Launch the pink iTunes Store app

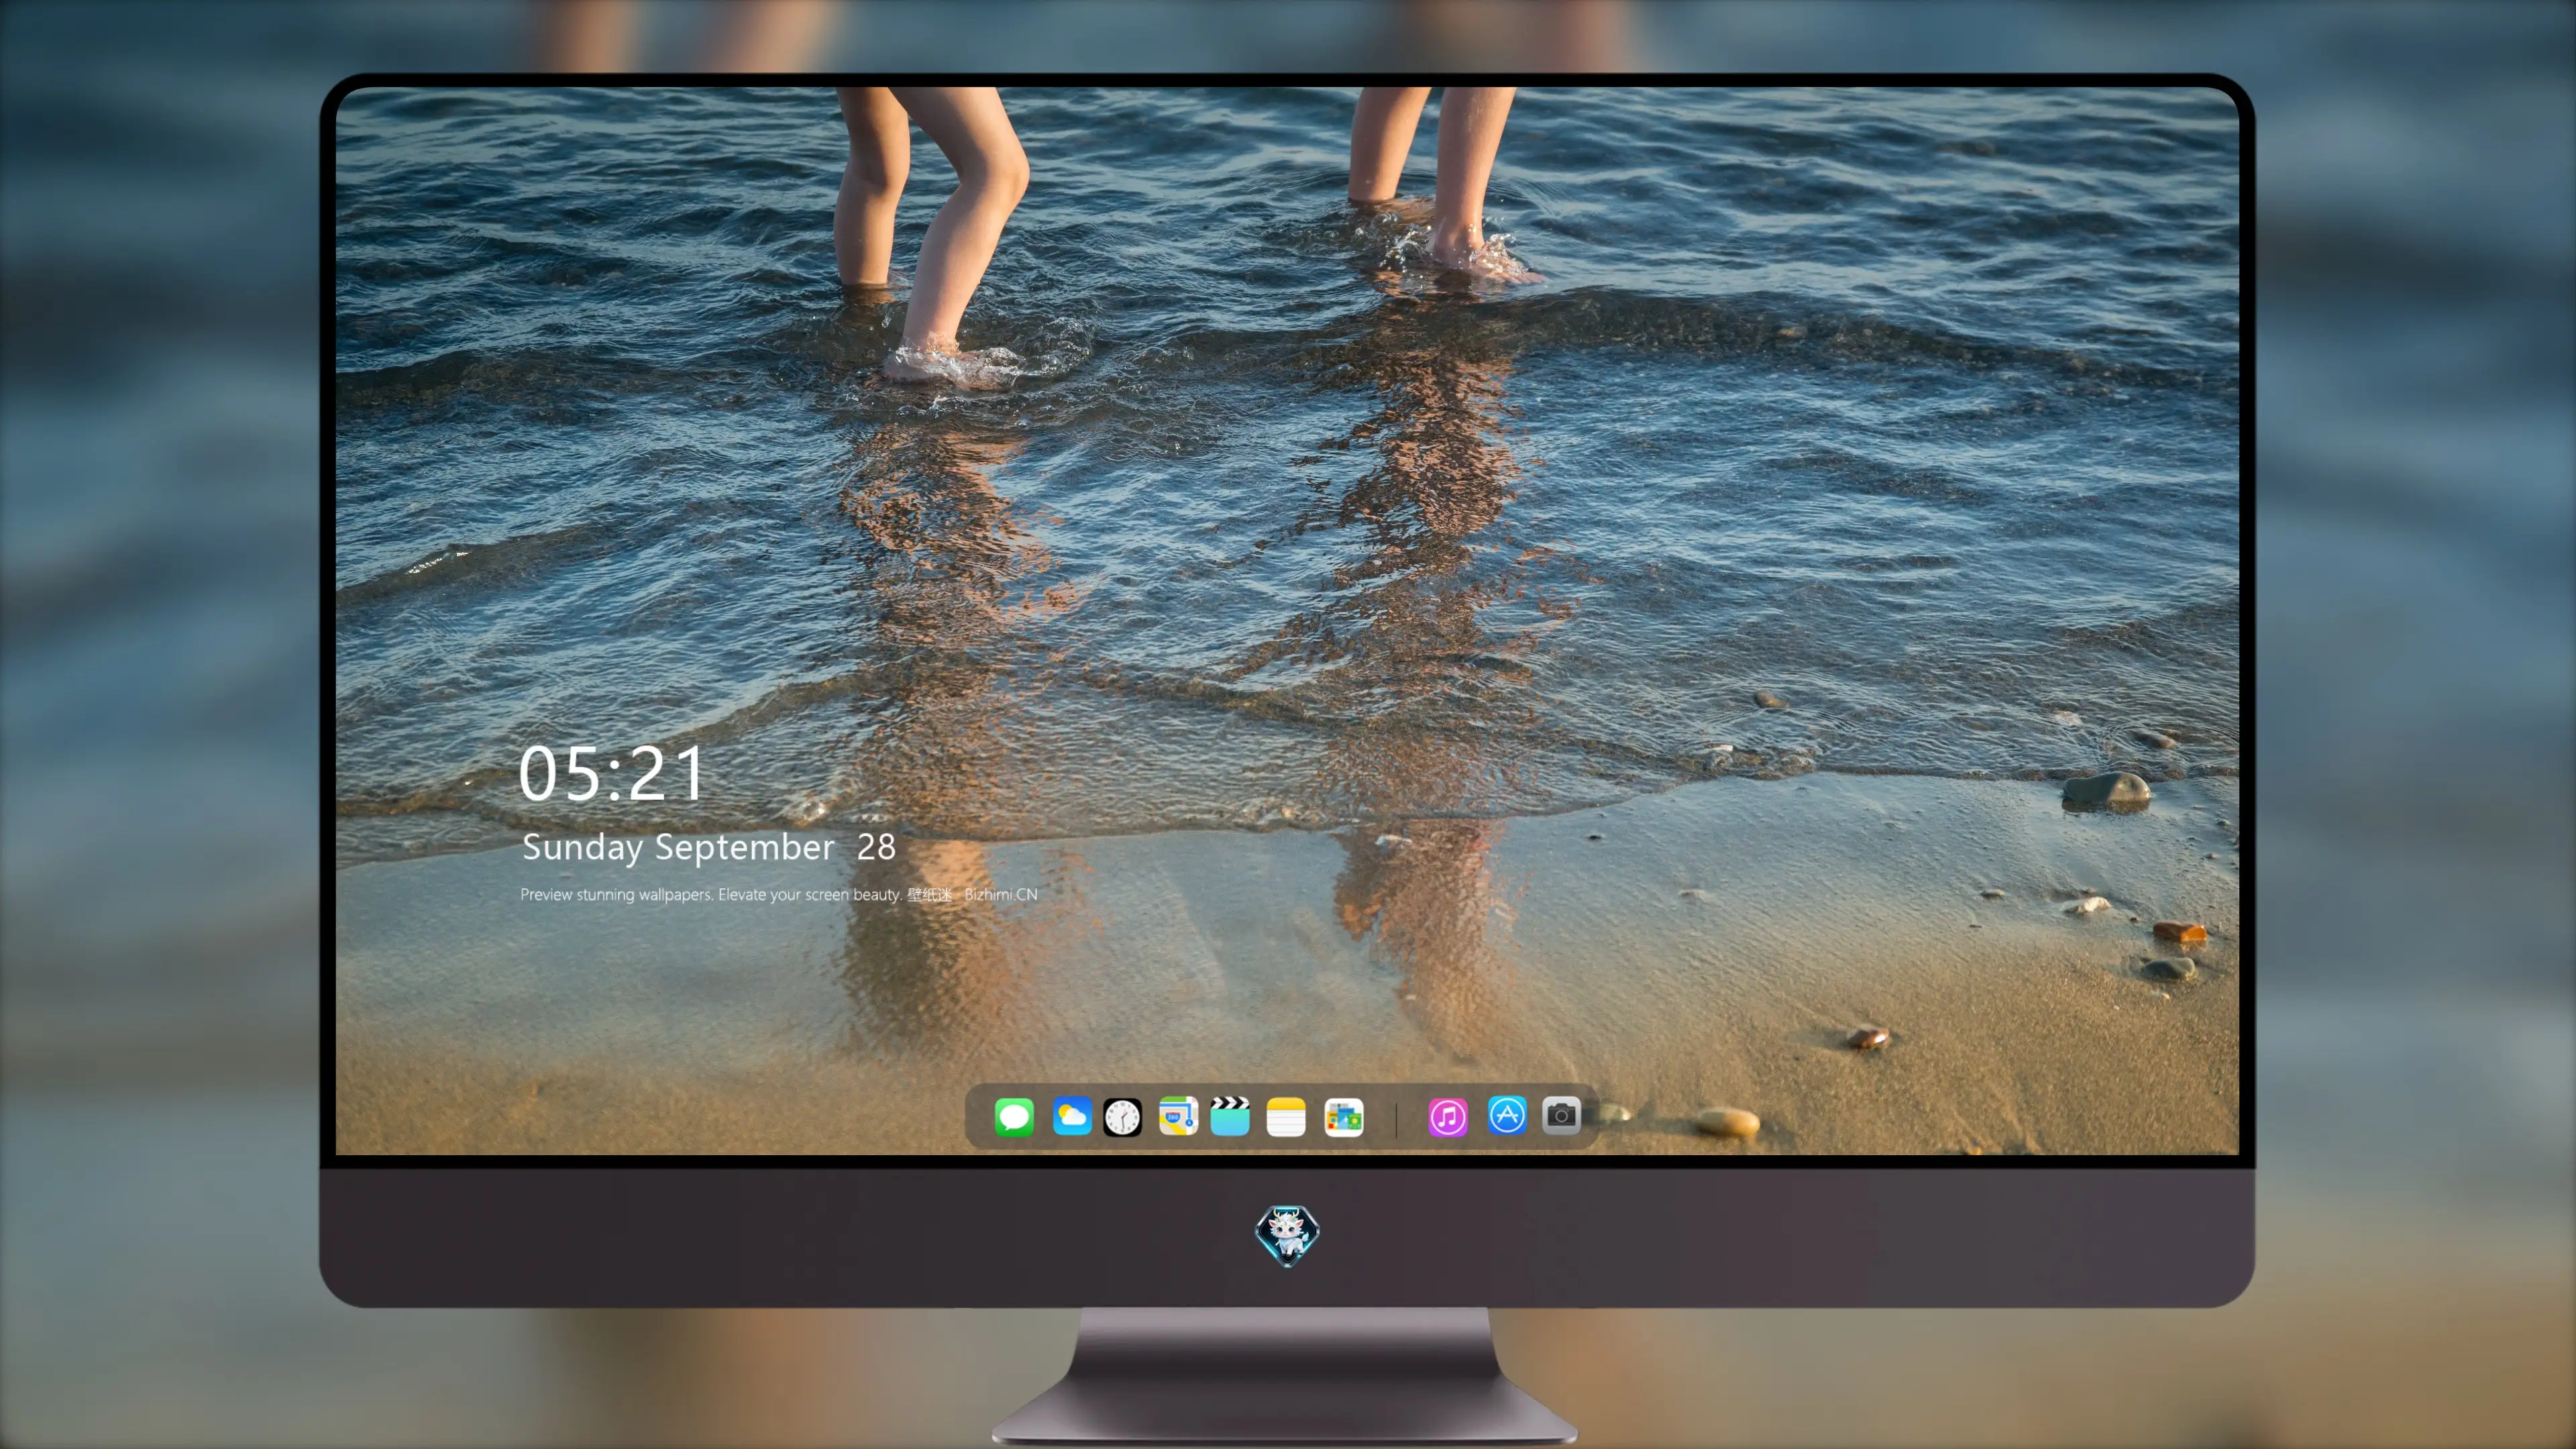[x=1448, y=1117]
